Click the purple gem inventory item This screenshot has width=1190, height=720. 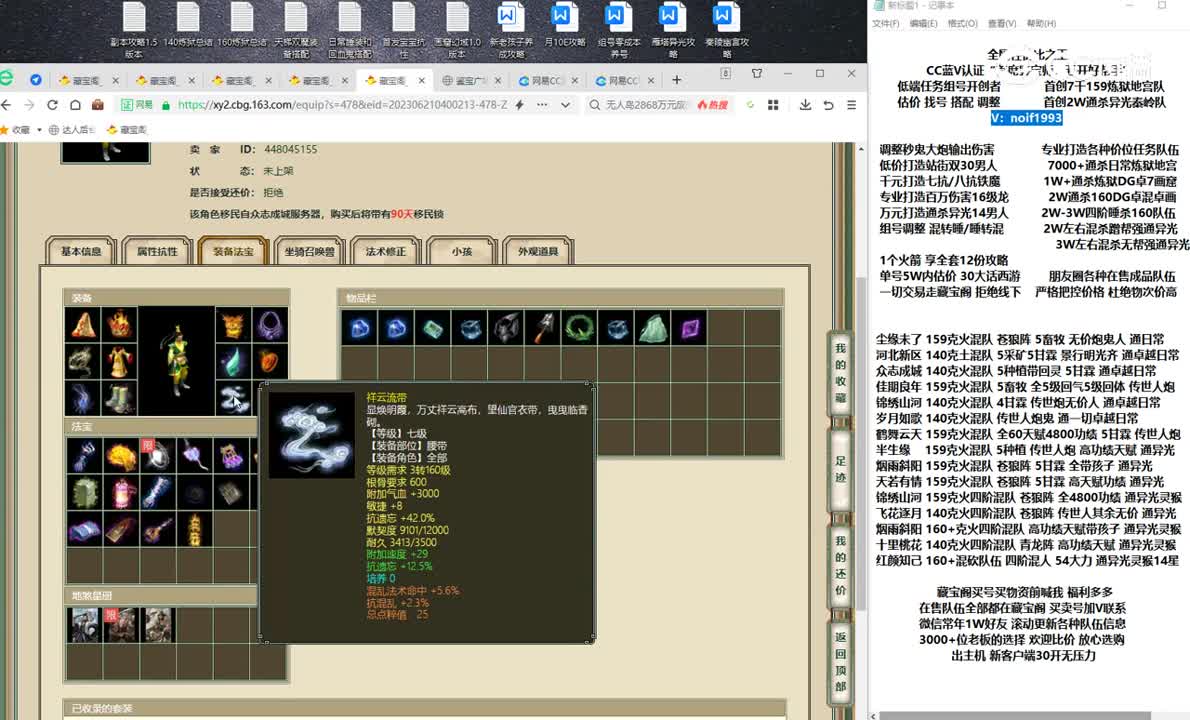pos(689,327)
